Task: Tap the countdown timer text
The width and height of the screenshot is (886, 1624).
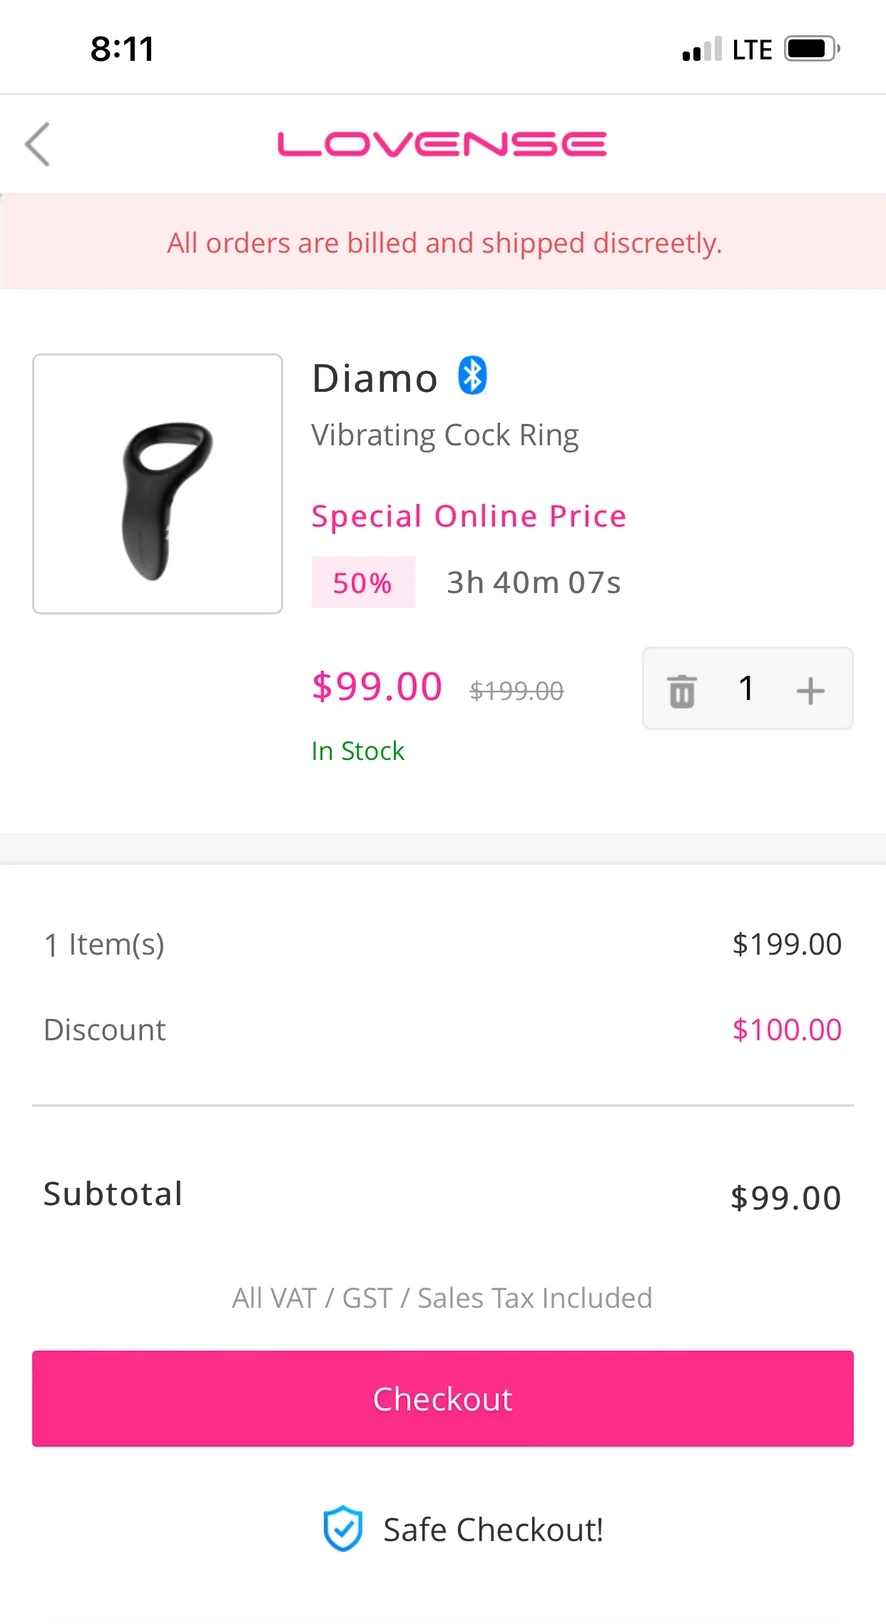Action: pyautogui.click(x=533, y=582)
